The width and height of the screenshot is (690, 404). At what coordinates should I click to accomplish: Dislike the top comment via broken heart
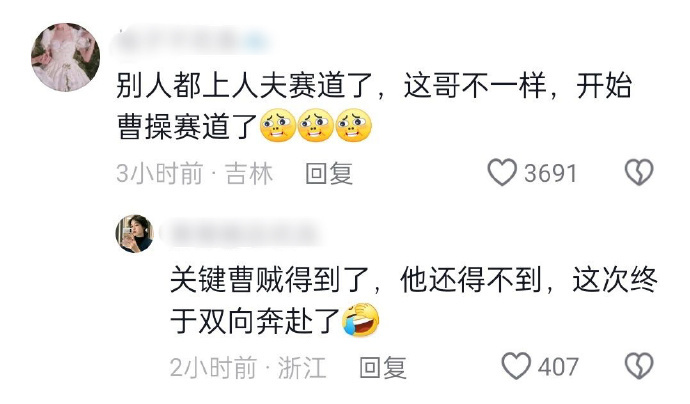tap(639, 172)
